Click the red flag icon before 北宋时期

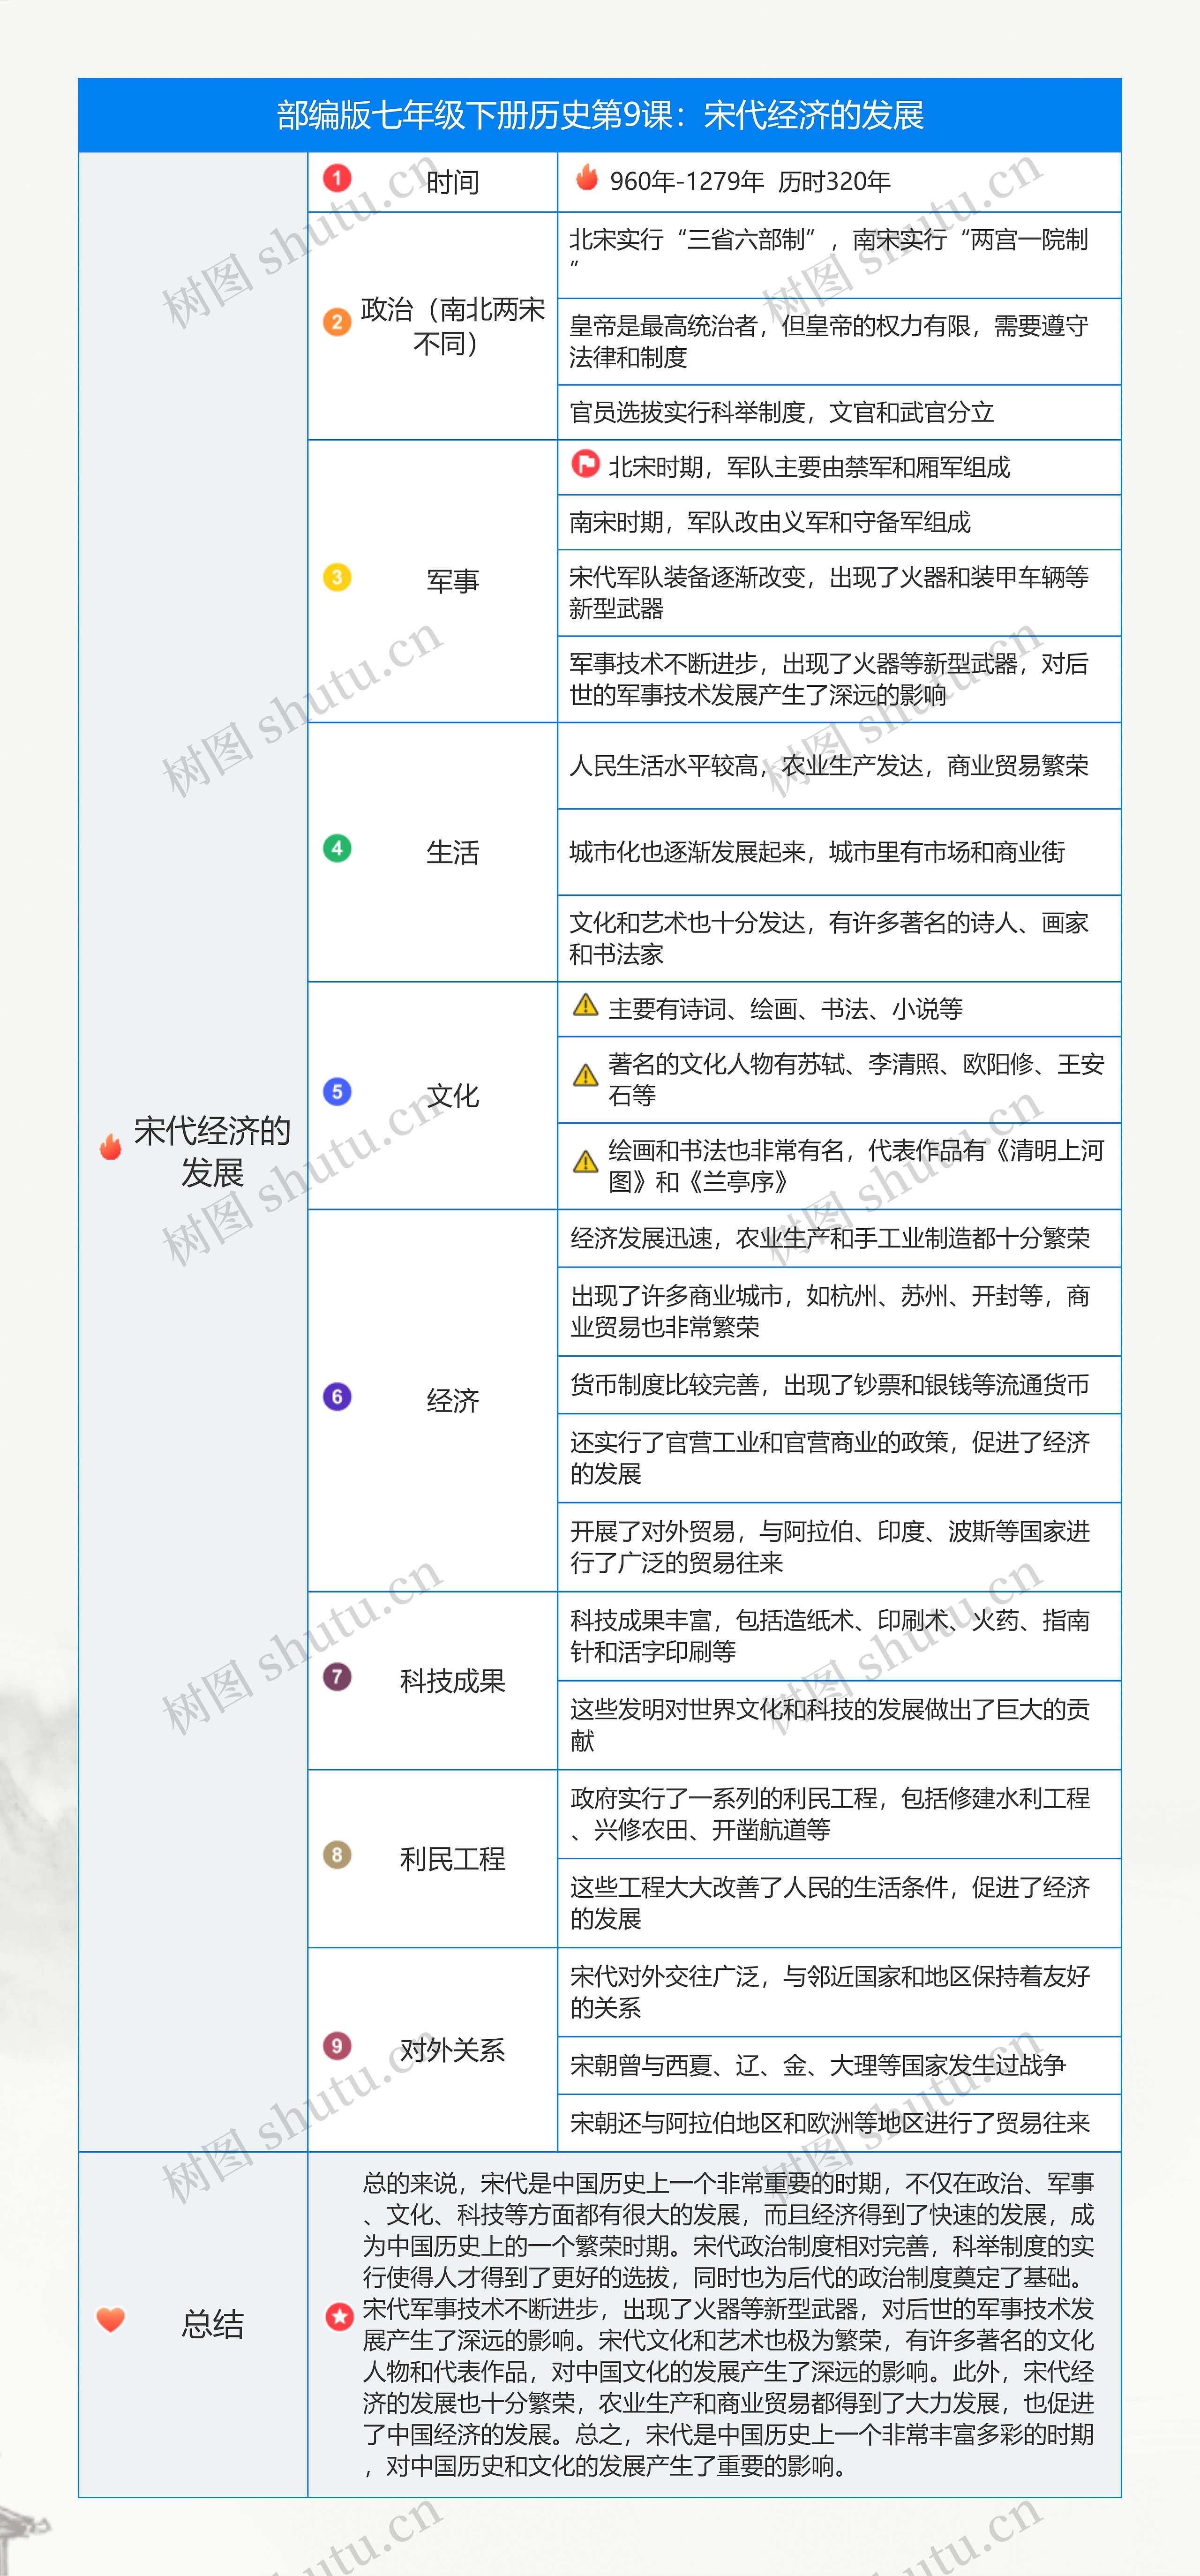click(585, 464)
